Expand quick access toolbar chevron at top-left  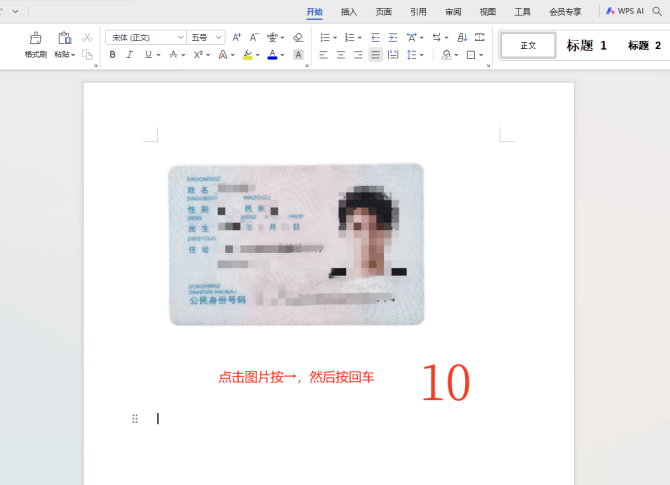click(x=15, y=12)
